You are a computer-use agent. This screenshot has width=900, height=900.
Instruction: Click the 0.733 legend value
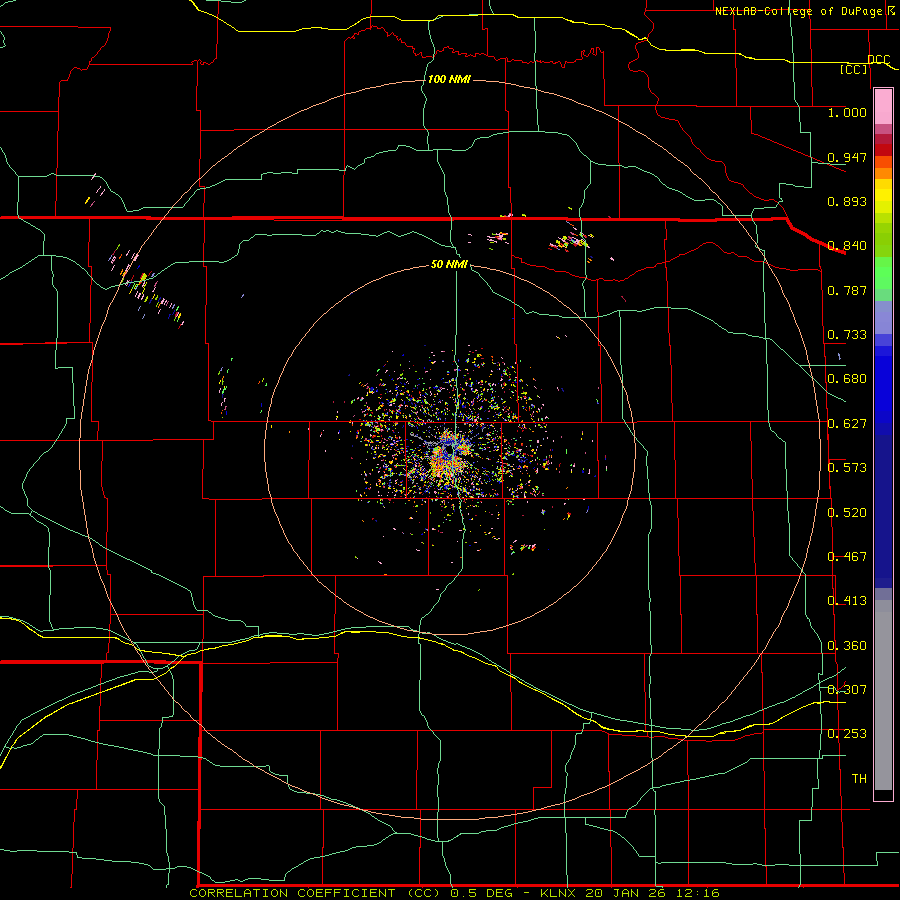click(x=847, y=335)
